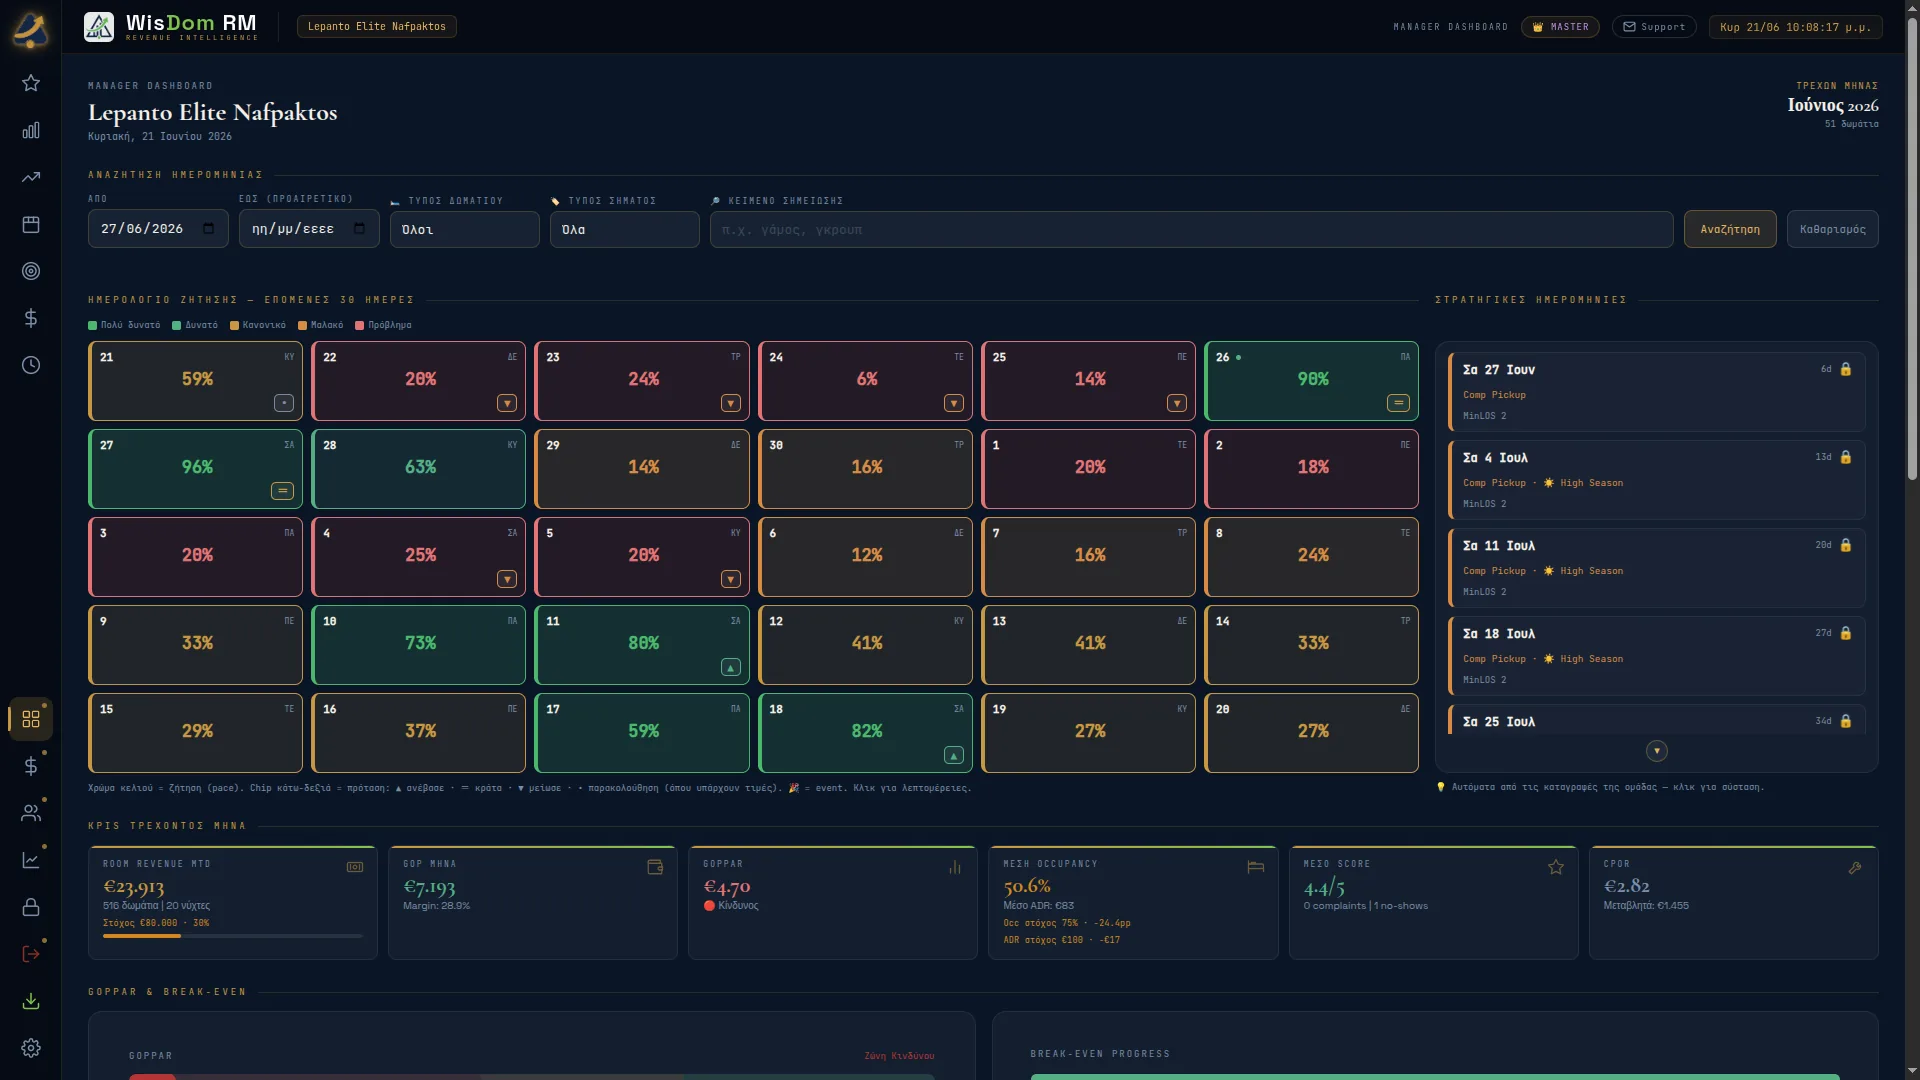Screen dimensions: 1920x1080
Task: Open the users sidebar icon
Action: coord(31,813)
